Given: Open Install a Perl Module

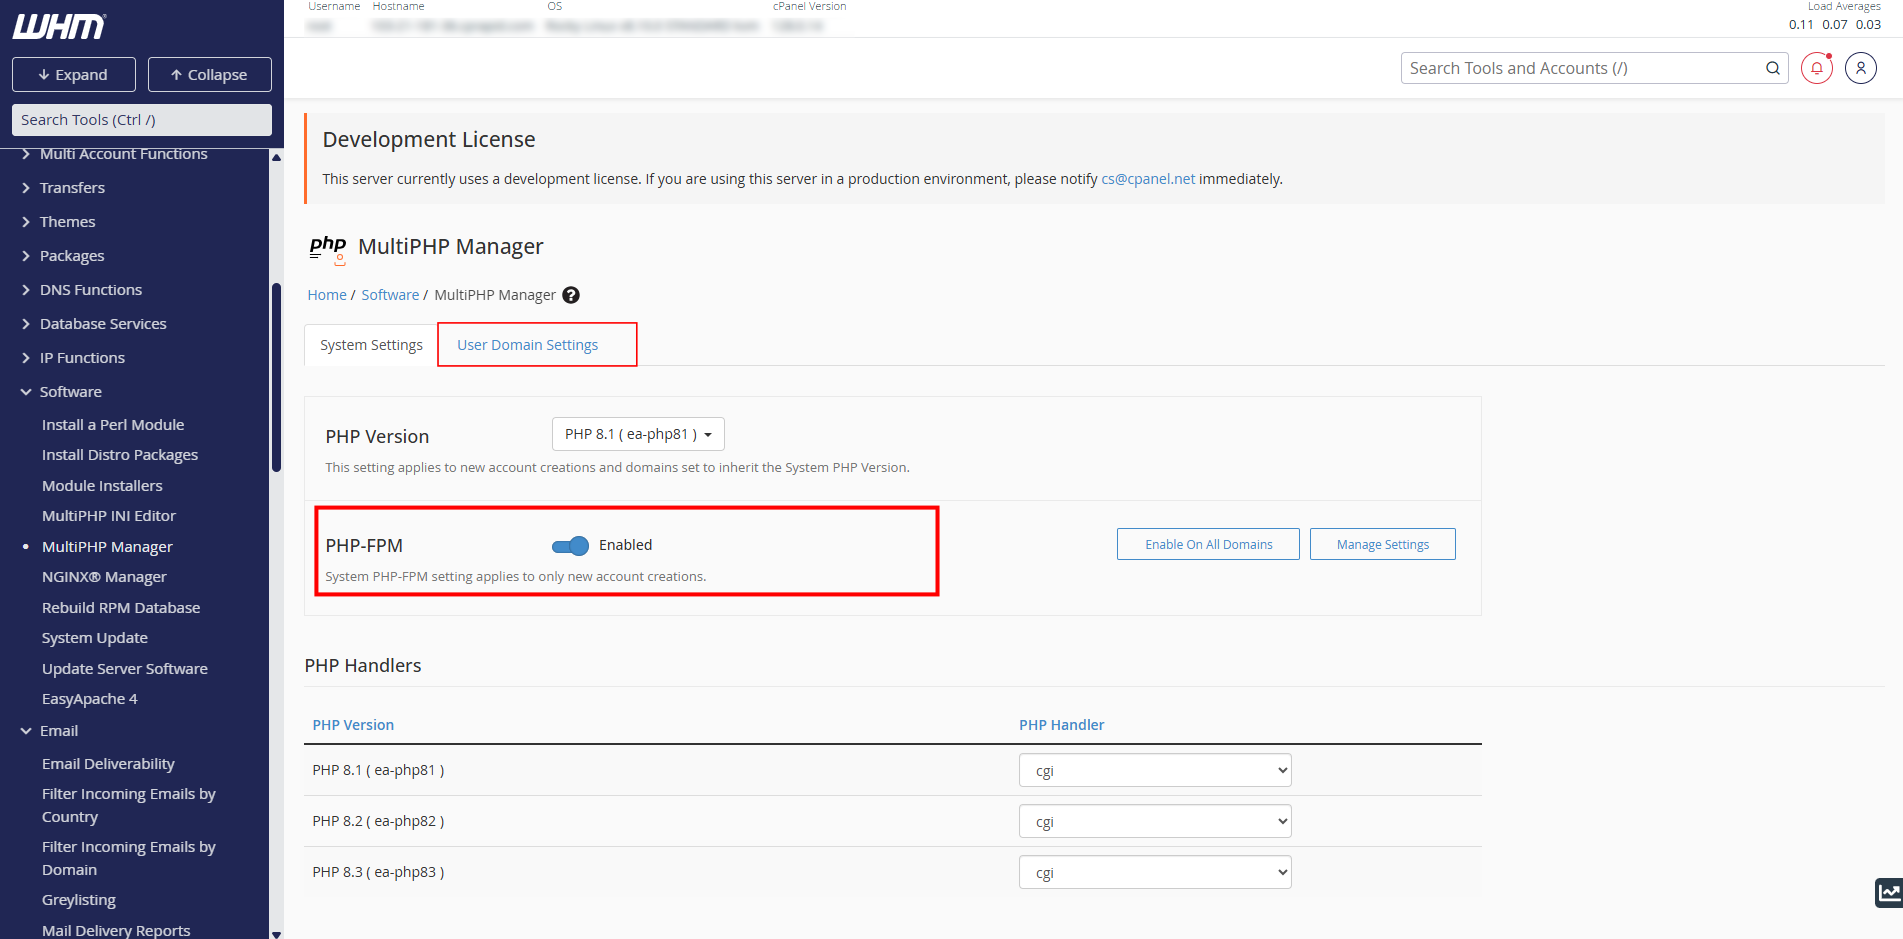Looking at the screenshot, I should tap(113, 425).
